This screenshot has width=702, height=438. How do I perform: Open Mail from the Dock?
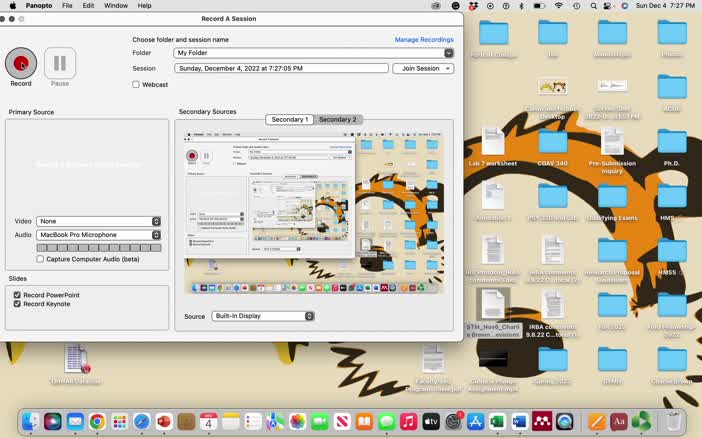75,421
